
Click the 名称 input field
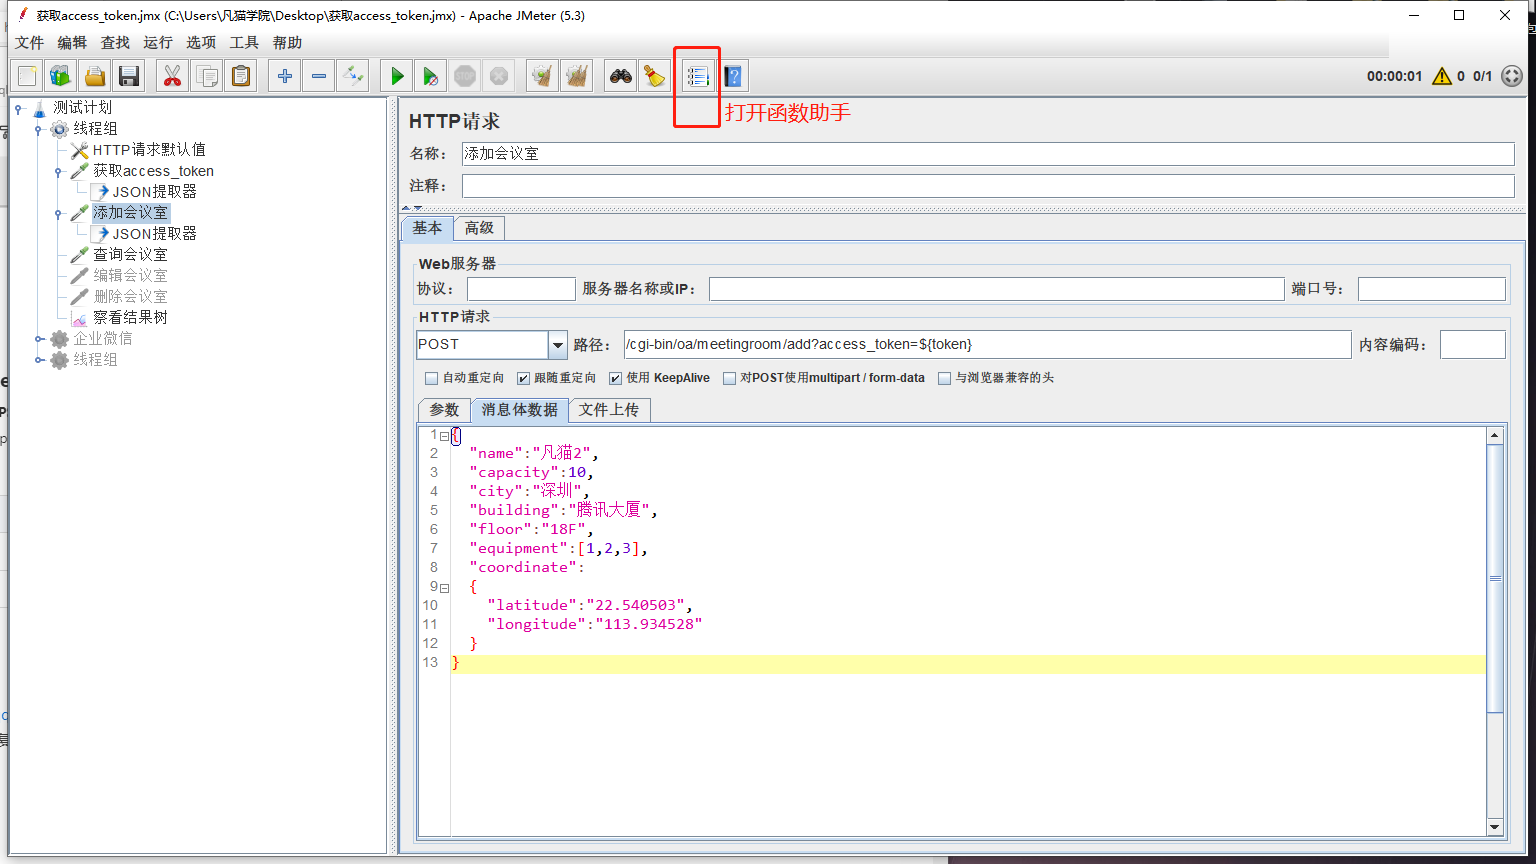[x=988, y=154]
